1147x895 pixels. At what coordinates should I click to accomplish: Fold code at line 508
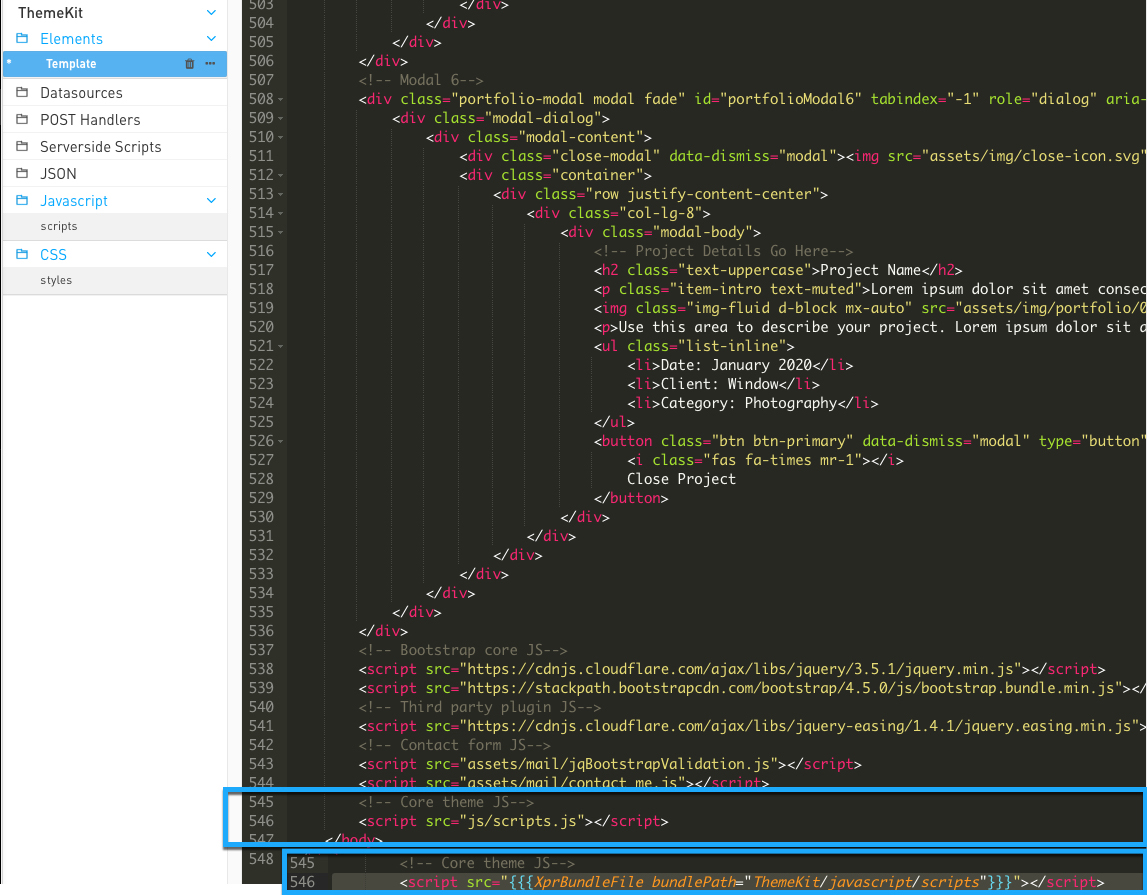(281, 99)
